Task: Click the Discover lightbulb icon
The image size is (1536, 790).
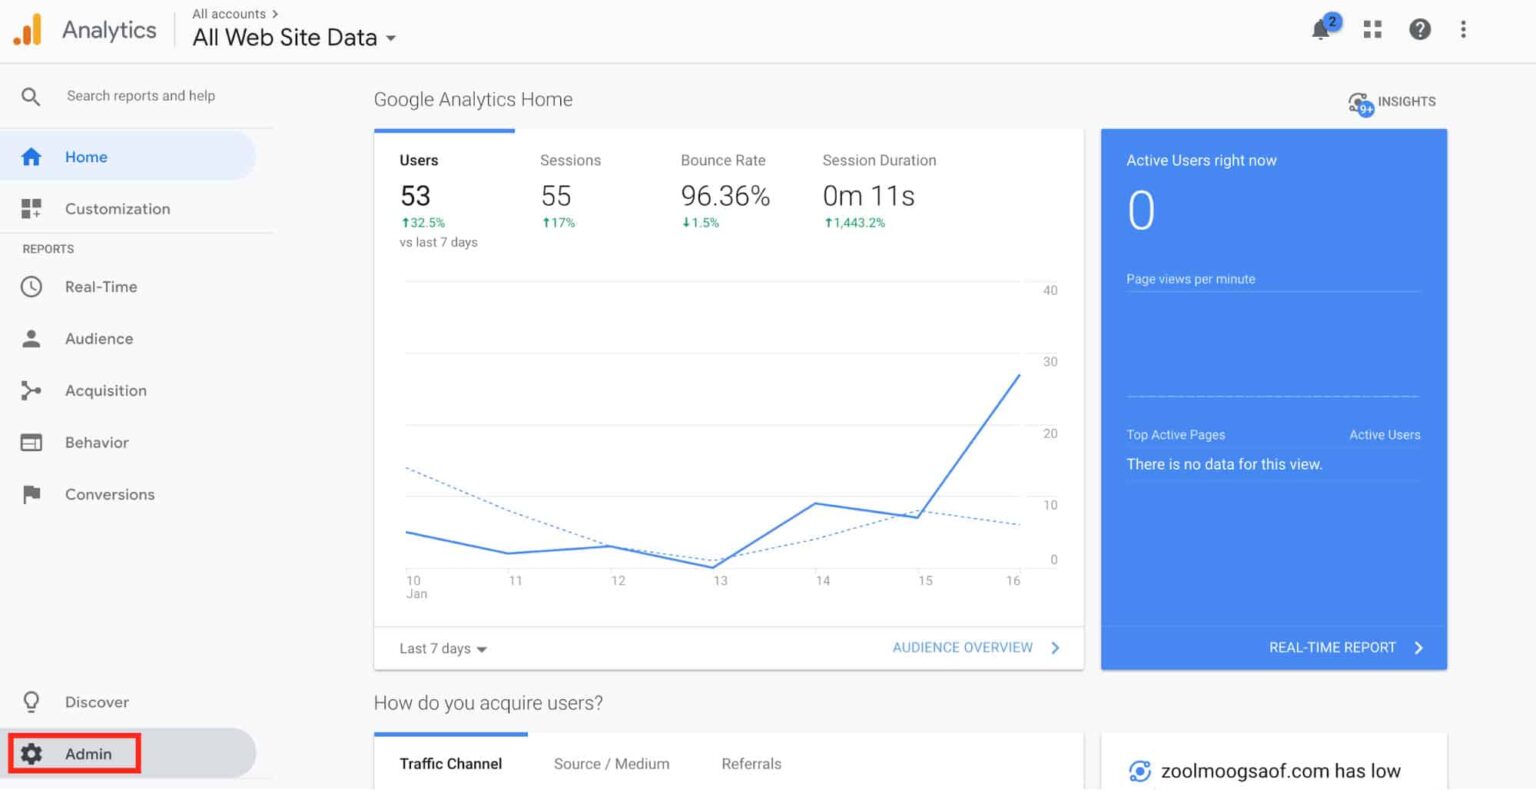Action: click(32, 702)
